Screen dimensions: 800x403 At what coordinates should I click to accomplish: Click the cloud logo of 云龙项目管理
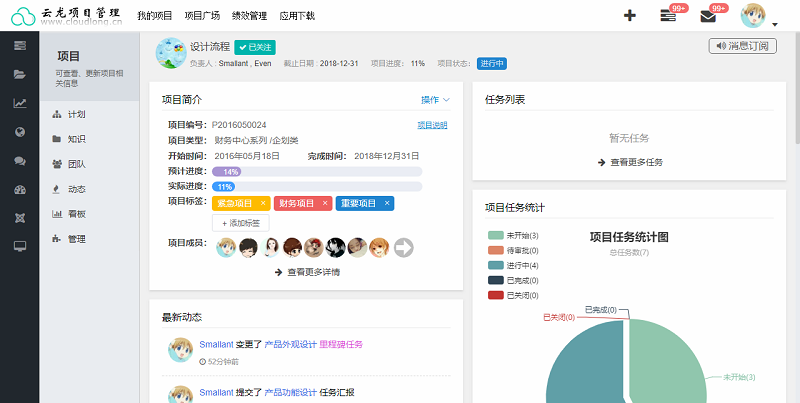pyautogui.click(x=23, y=16)
